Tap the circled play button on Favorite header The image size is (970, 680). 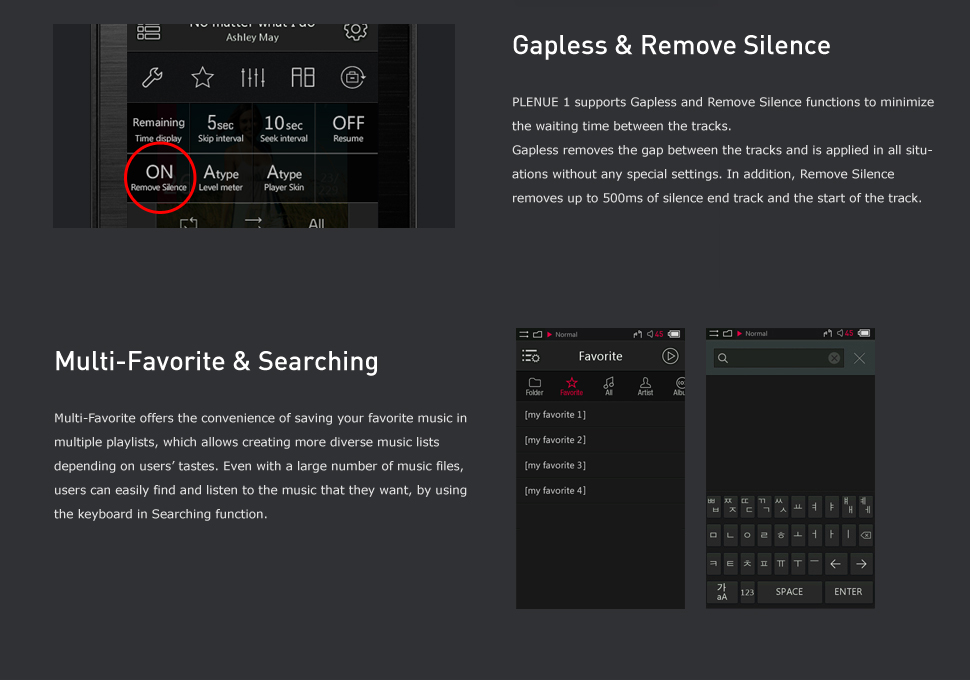pos(670,356)
